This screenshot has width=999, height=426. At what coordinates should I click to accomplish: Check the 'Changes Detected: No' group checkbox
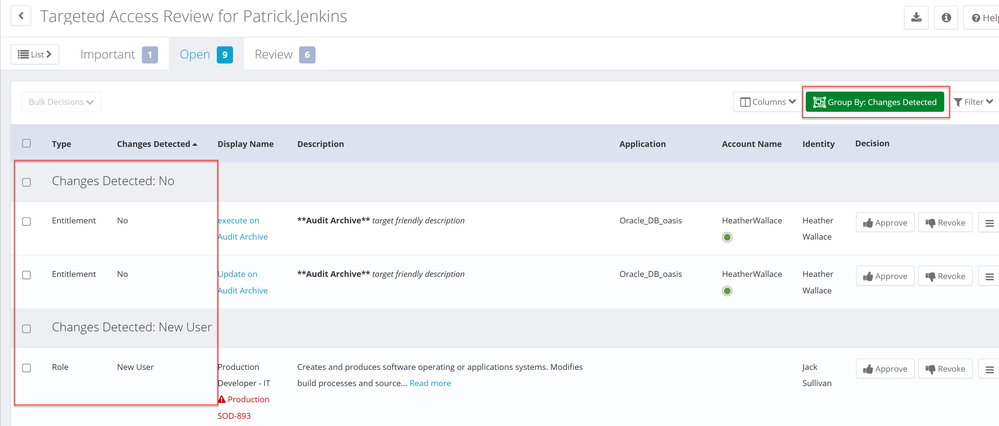pos(27,182)
